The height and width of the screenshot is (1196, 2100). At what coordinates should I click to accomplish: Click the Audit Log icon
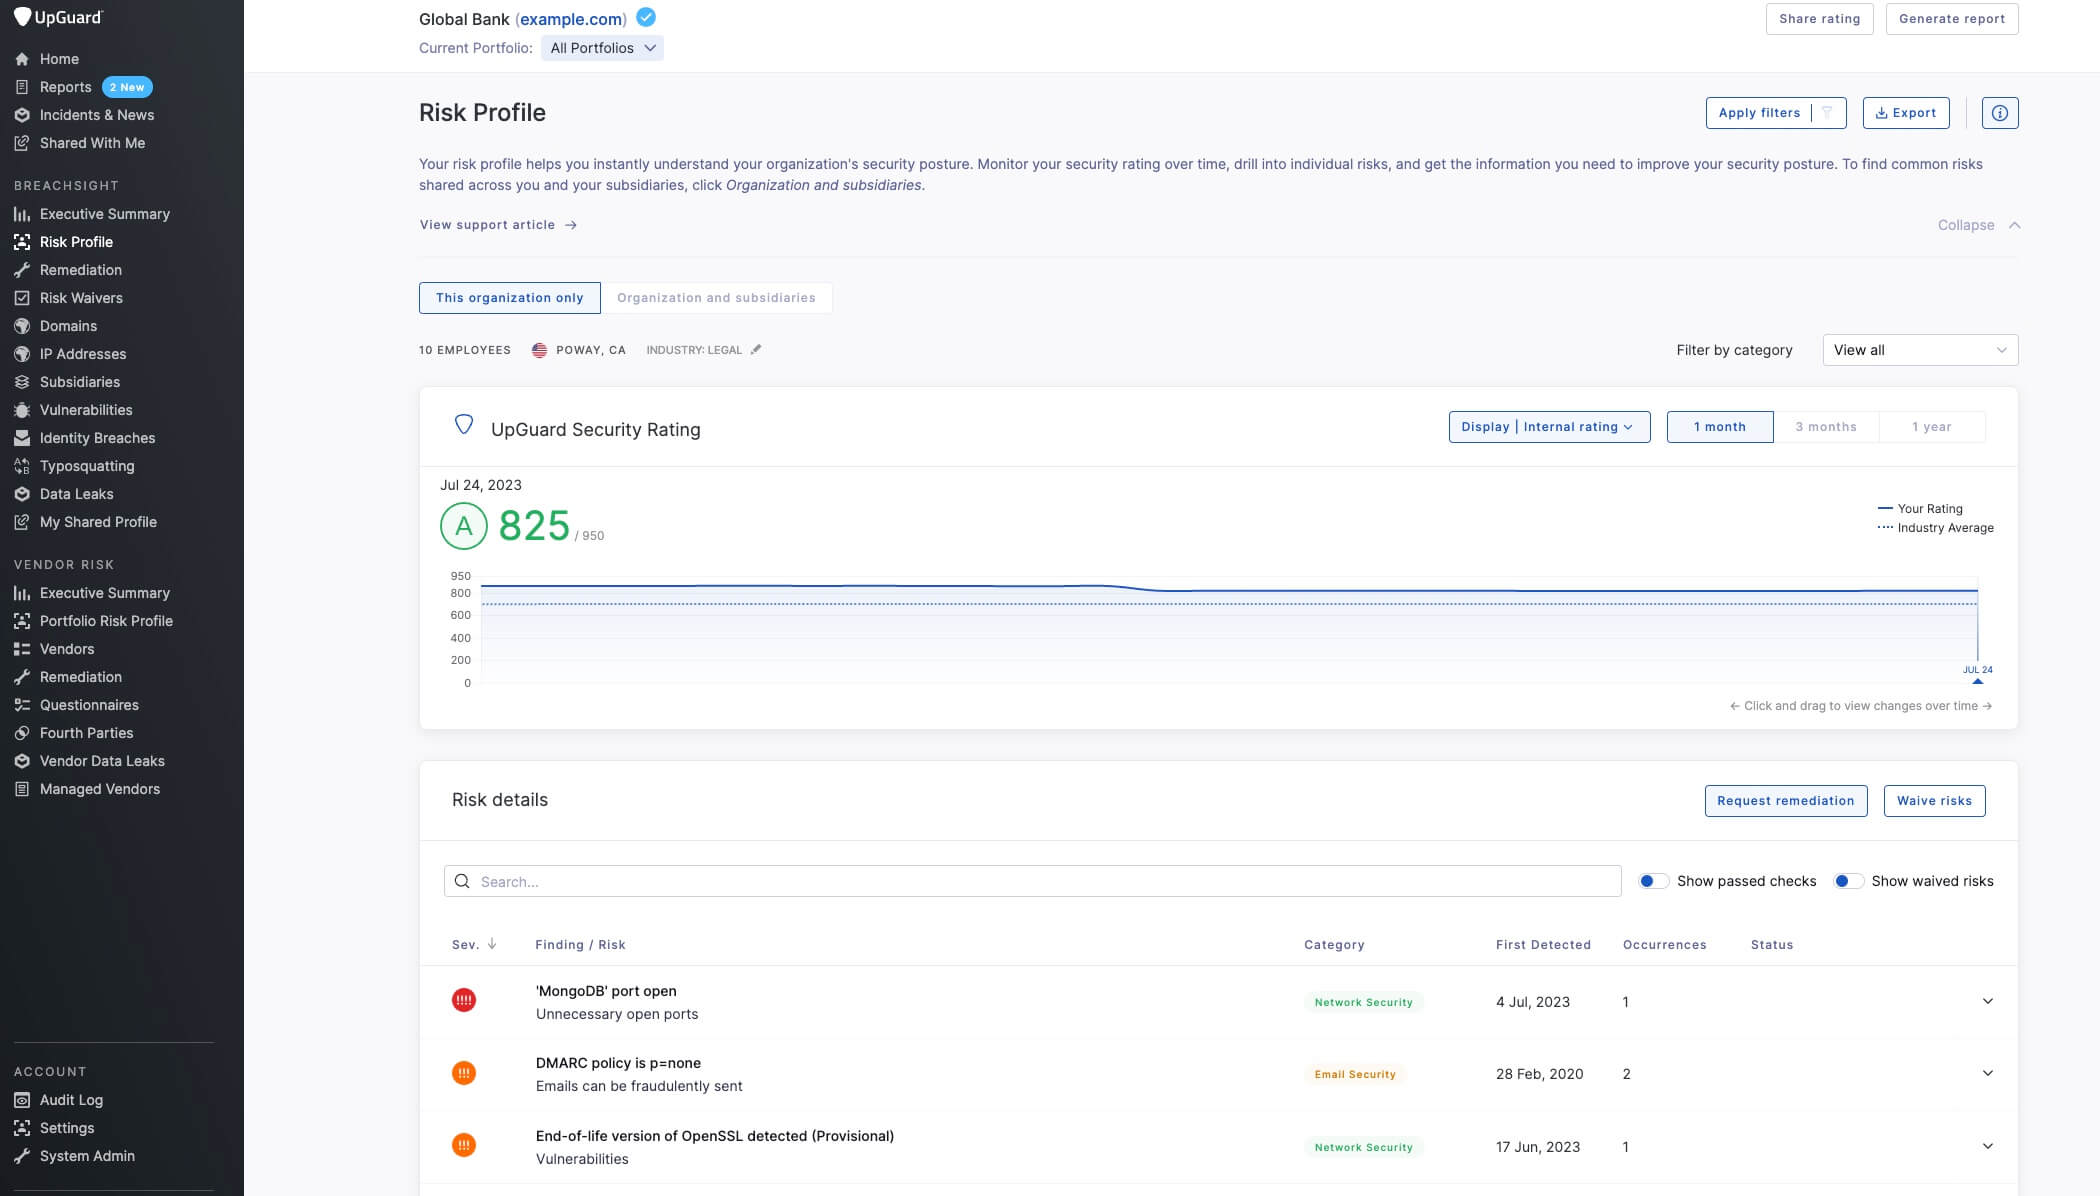(22, 1100)
